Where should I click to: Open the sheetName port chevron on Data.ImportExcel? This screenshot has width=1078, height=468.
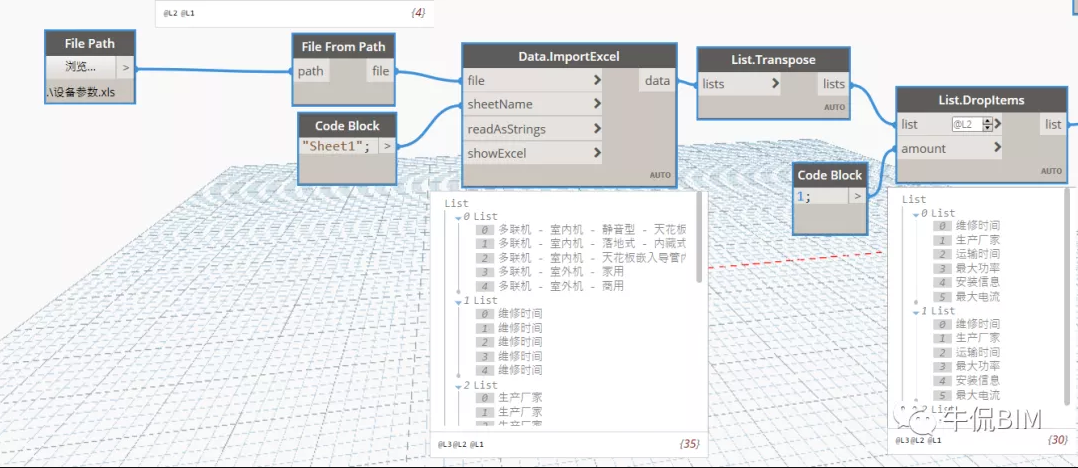(x=597, y=104)
